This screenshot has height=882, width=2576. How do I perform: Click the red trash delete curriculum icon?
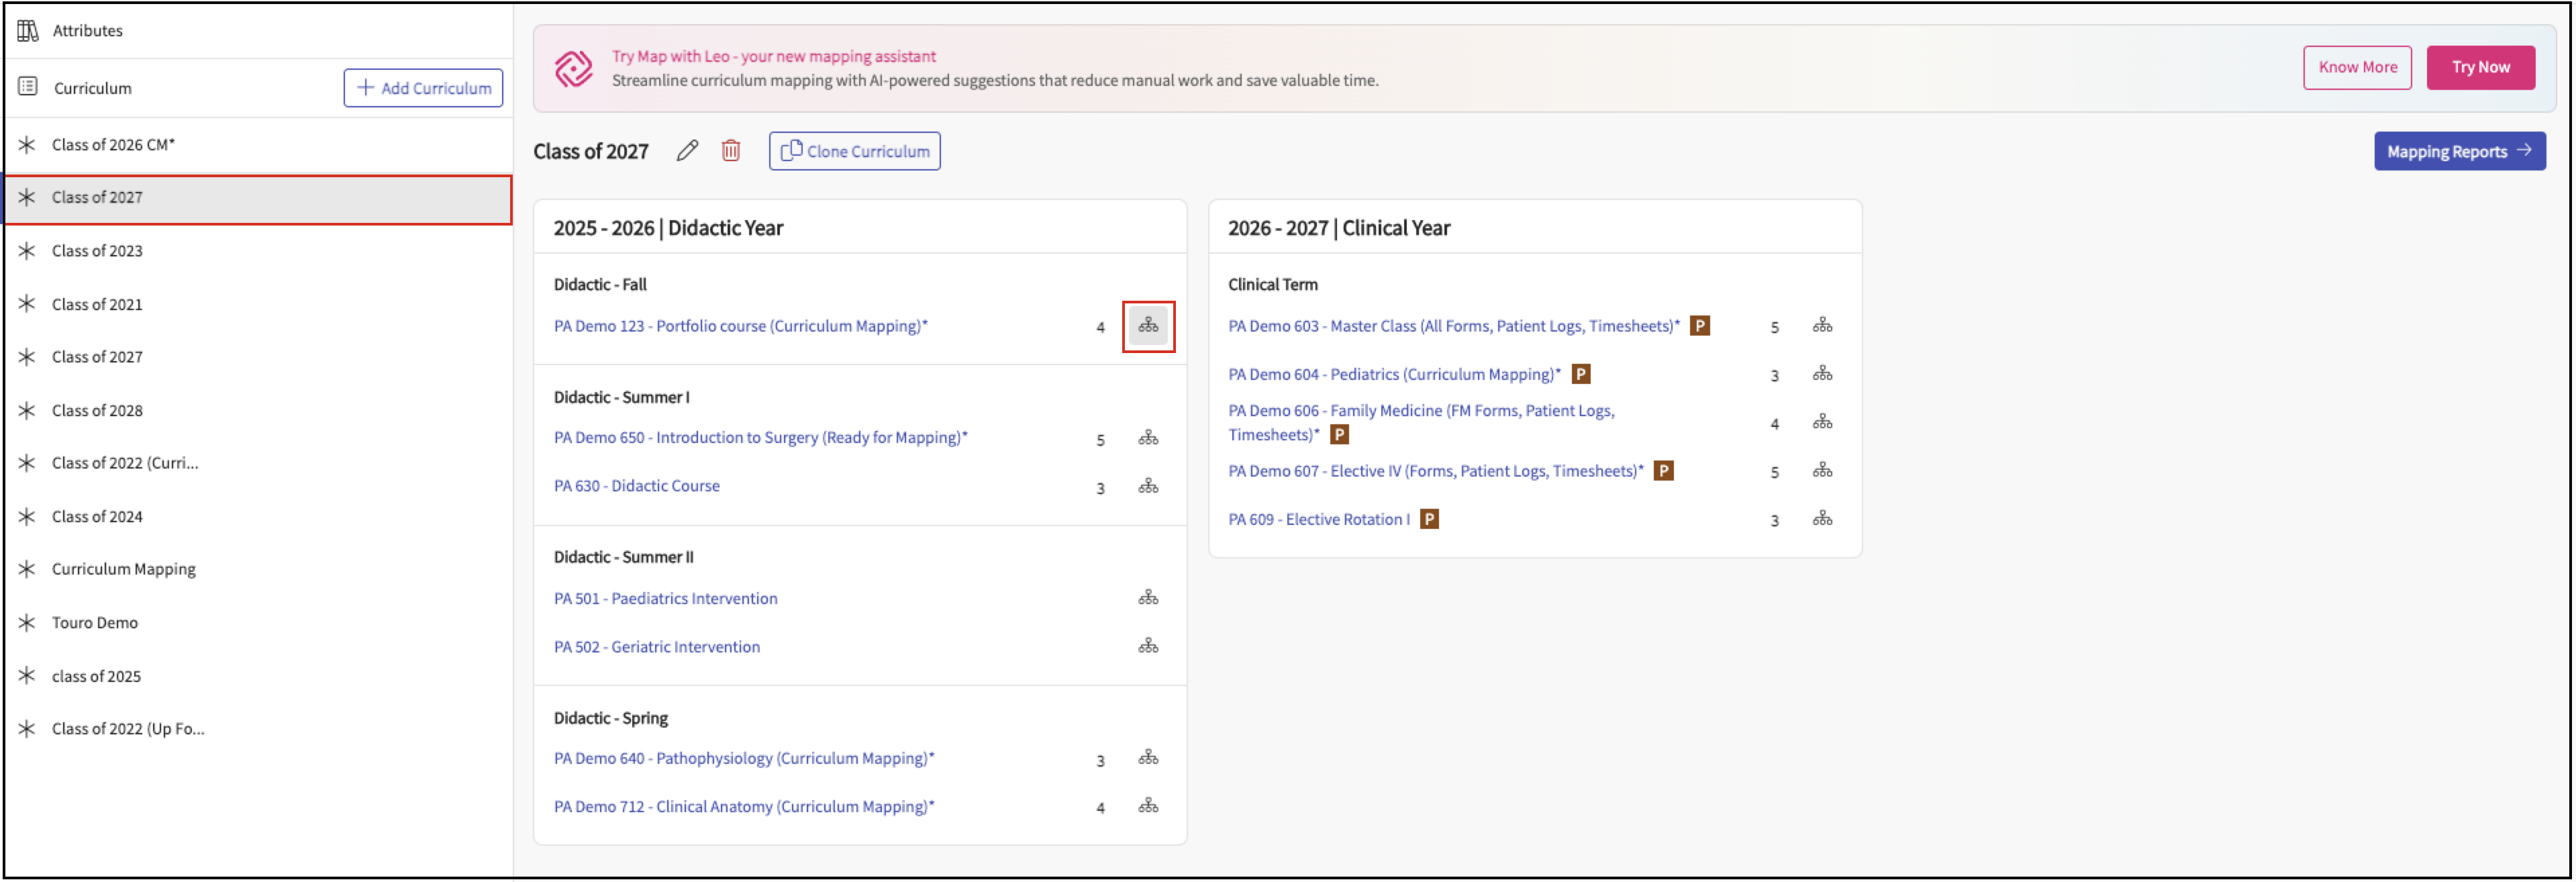point(731,151)
